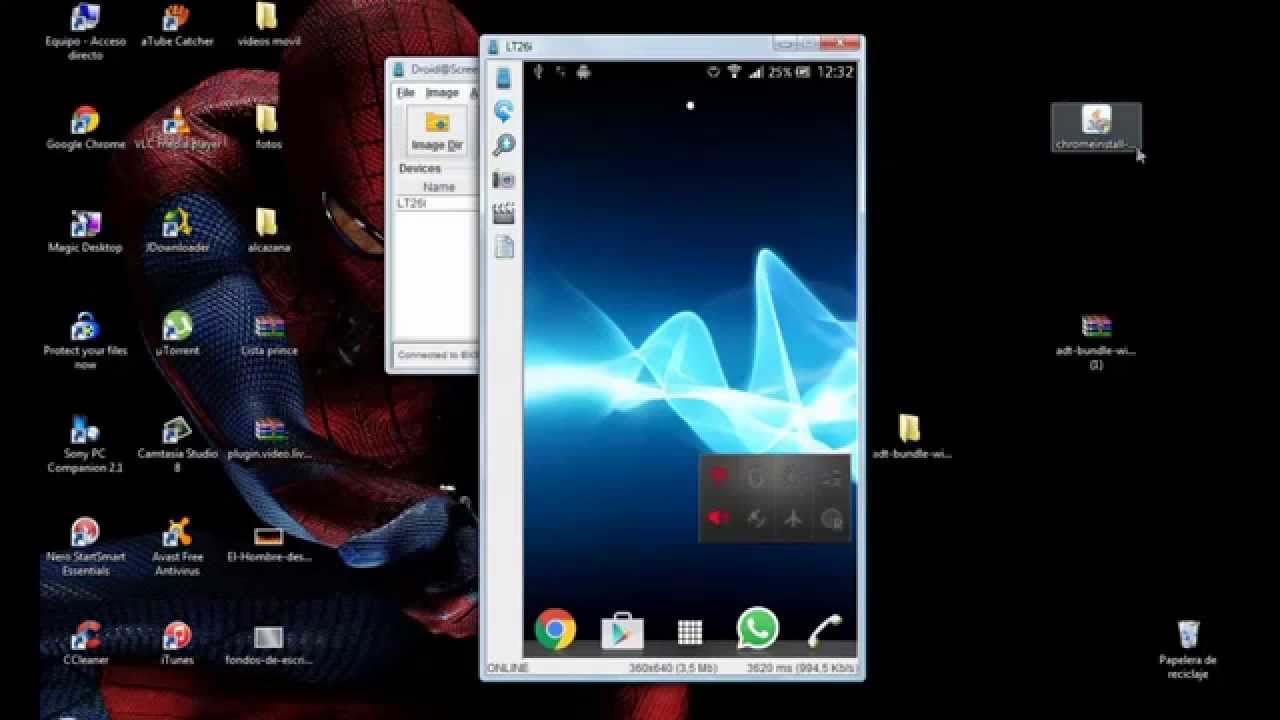
Task: Tap the Wi-Fi signal icon in phone status bar
Action: (x=734, y=72)
